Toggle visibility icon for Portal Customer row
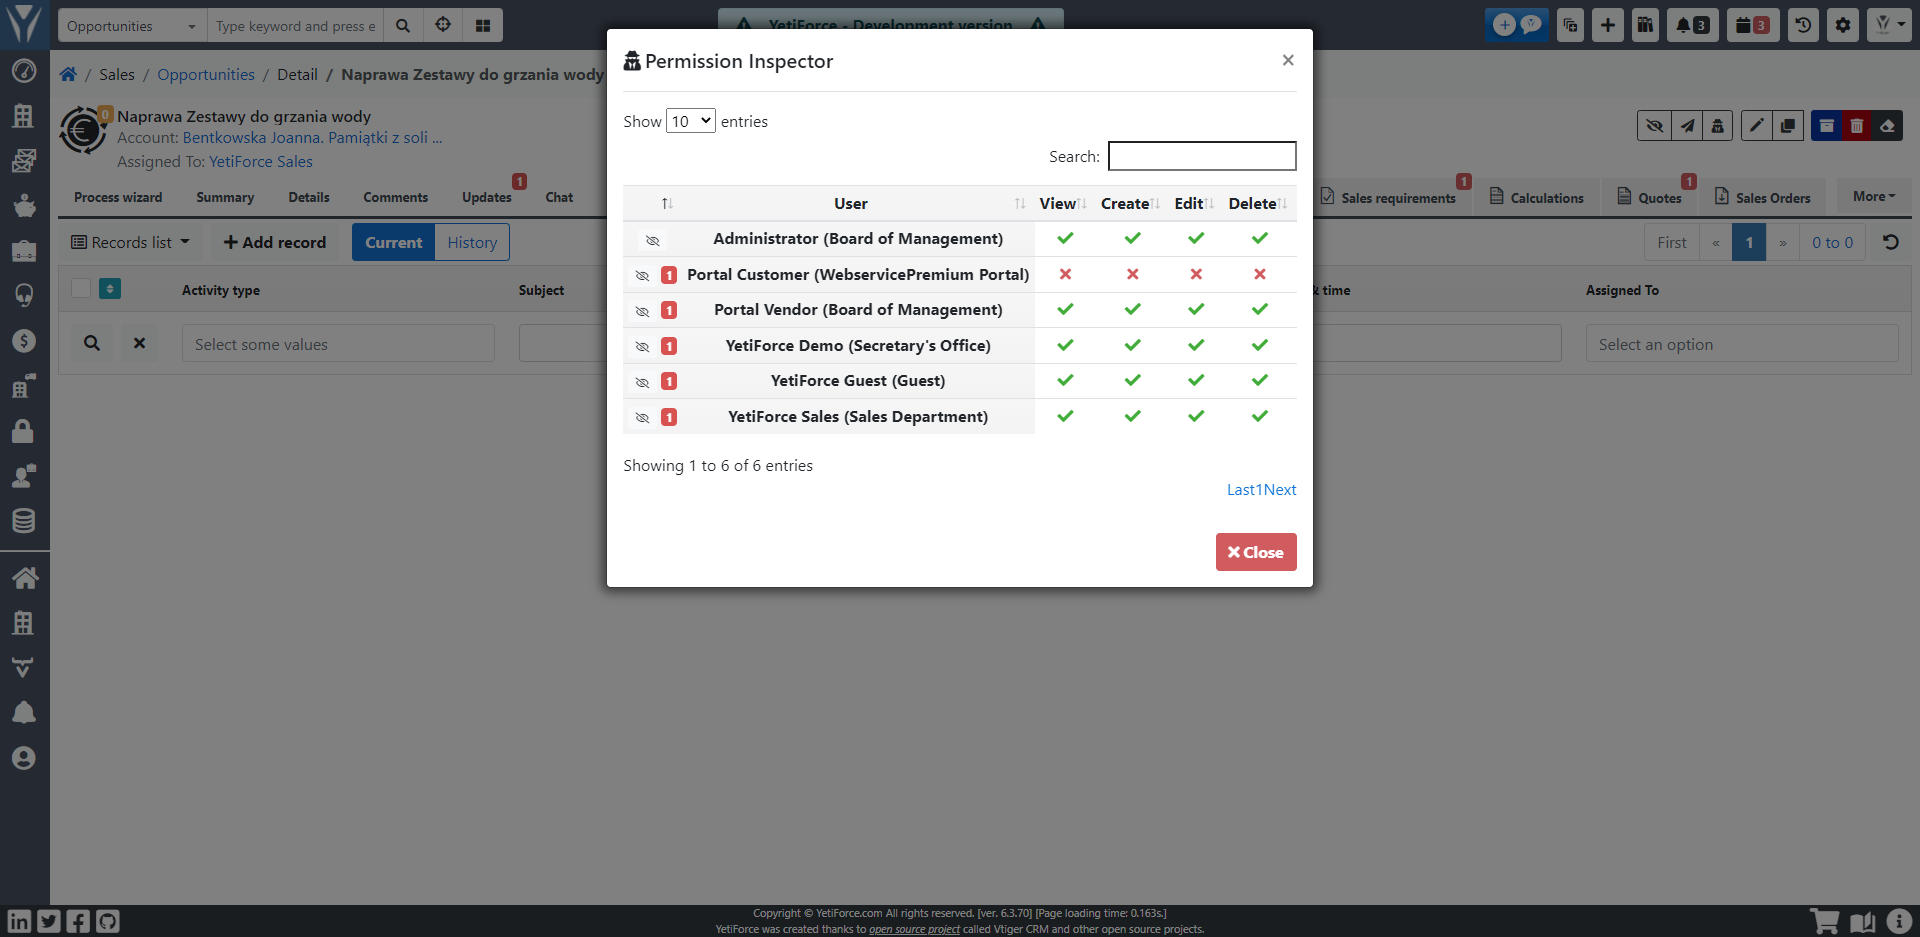The image size is (1920, 937). click(x=642, y=276)
